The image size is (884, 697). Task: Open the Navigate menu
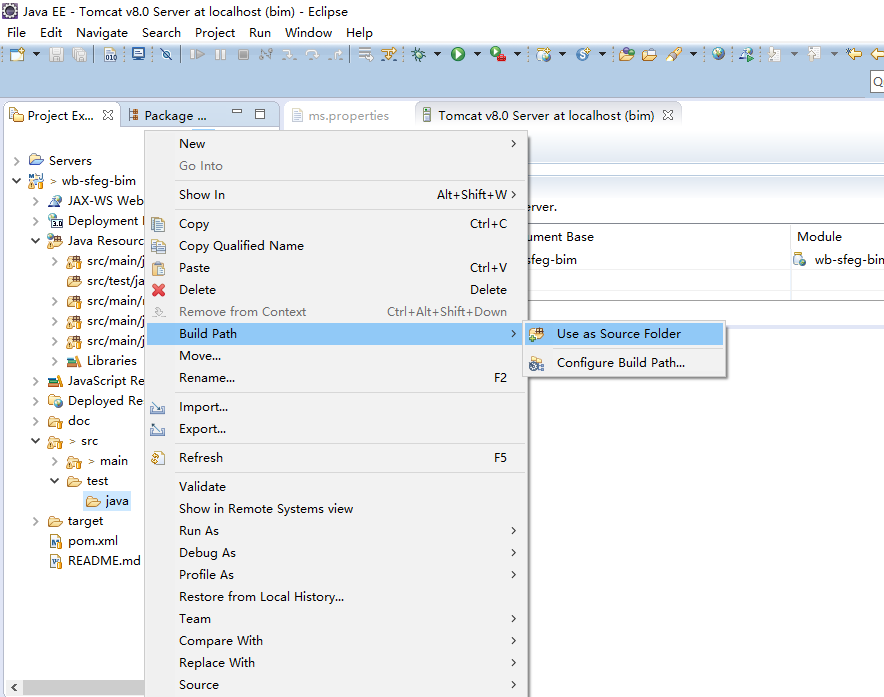tap(102, 33)
